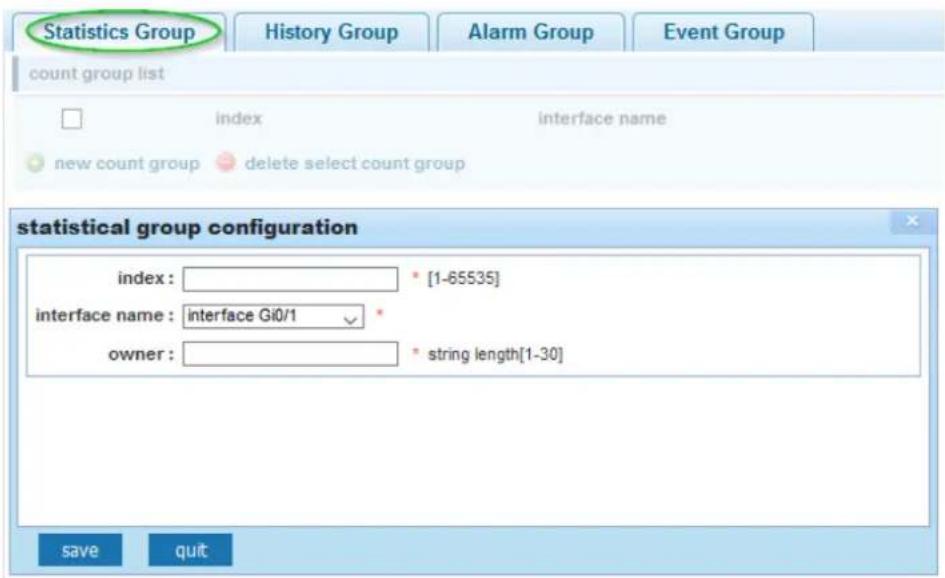945x578 pixels.
Task: Click the quit button
Action: (x=190, y=550)
